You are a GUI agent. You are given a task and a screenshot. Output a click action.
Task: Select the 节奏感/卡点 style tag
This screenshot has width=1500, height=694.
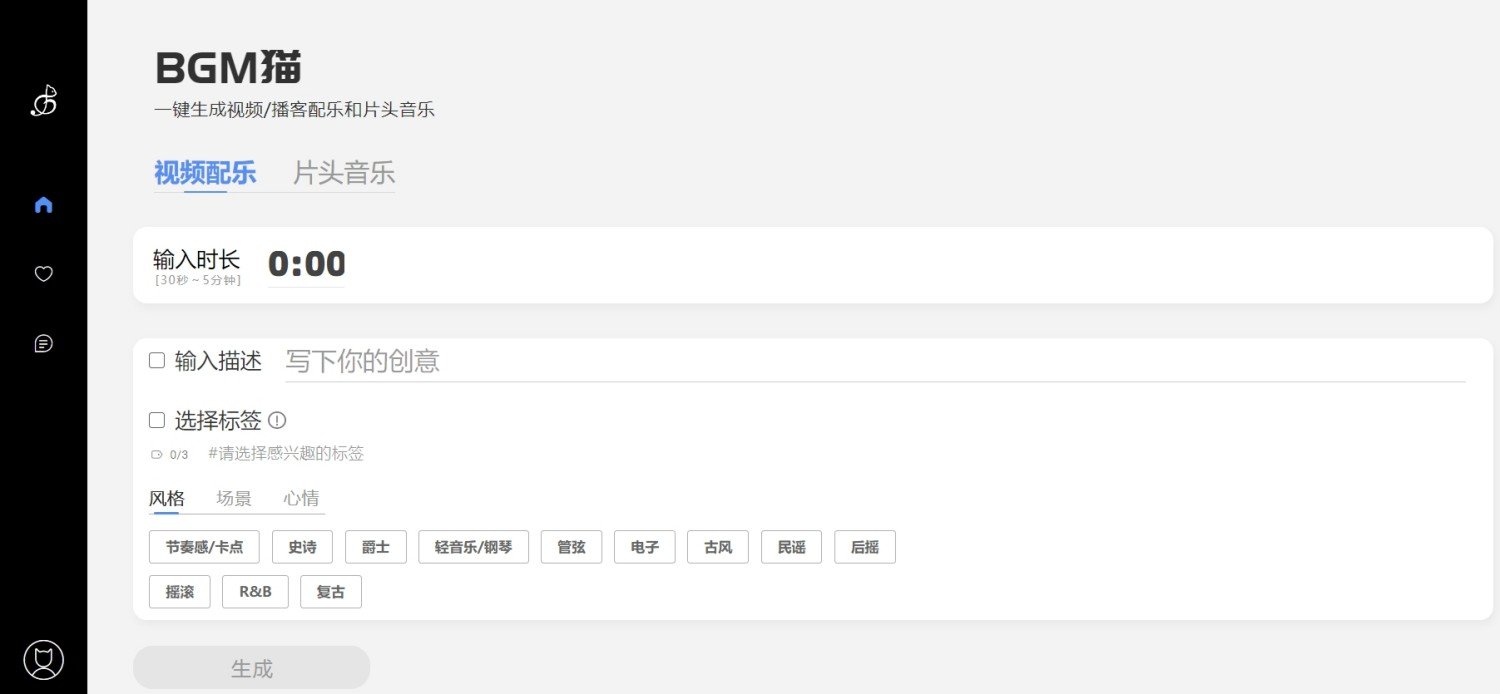(204, 547)
